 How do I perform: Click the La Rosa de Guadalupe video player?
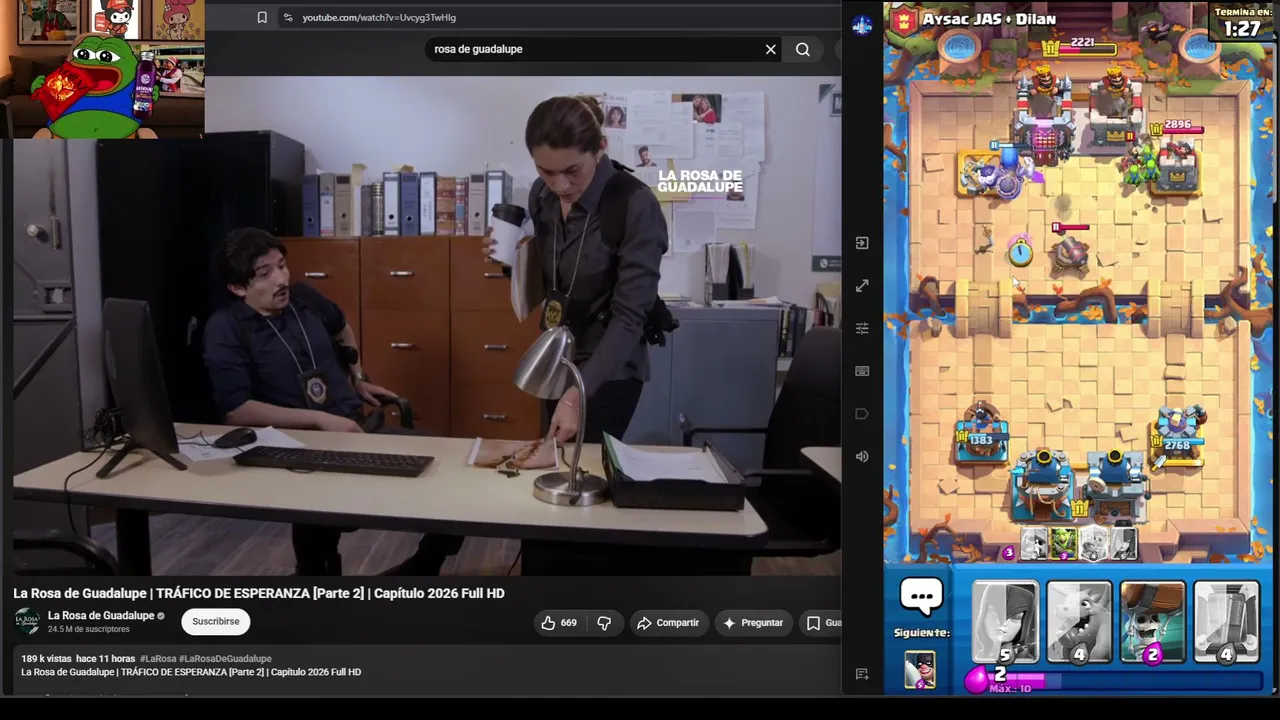(427, 326)
